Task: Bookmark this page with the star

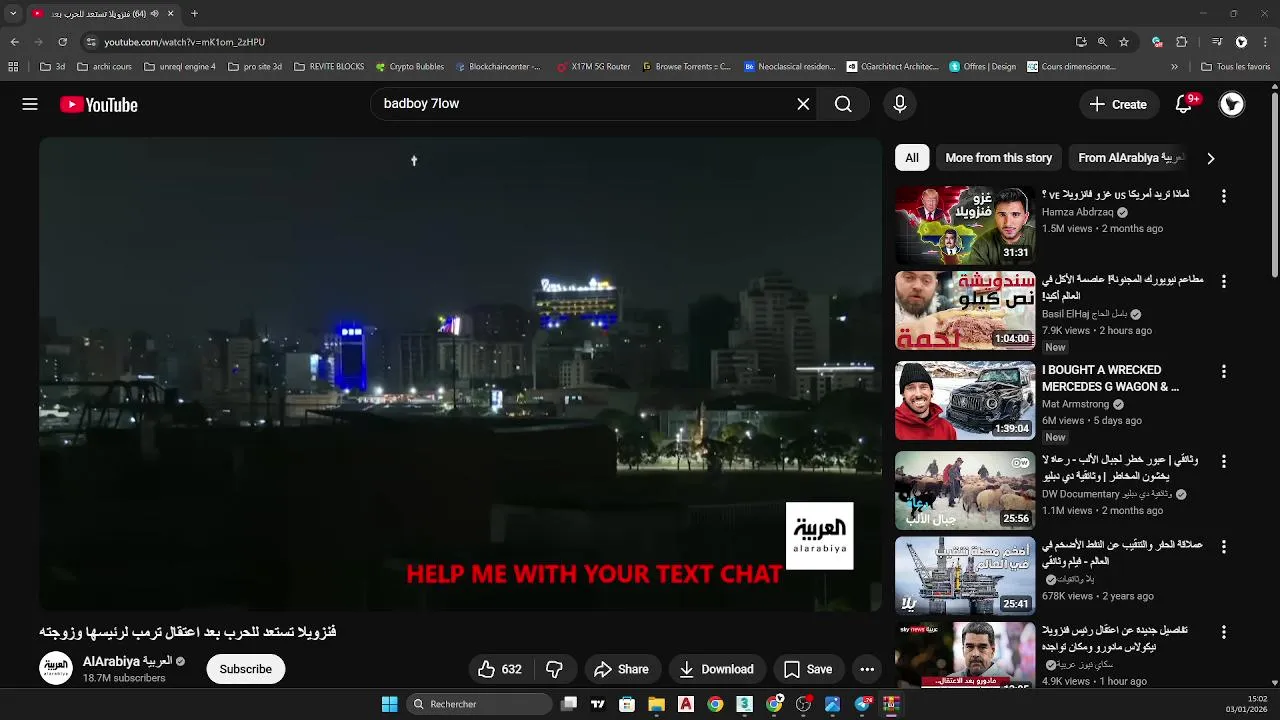Action: (1124, 42)
